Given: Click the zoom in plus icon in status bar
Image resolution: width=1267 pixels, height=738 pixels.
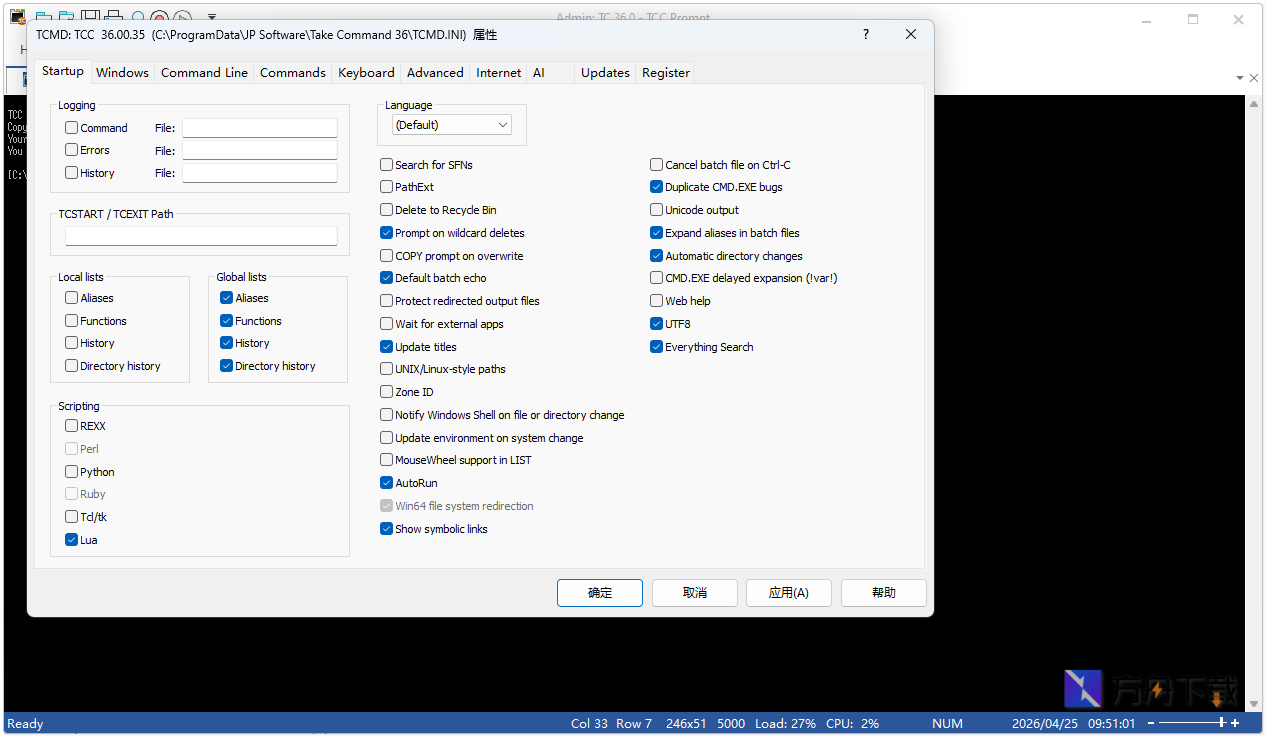Looking at the screenshot, I should click(1236, 723).
